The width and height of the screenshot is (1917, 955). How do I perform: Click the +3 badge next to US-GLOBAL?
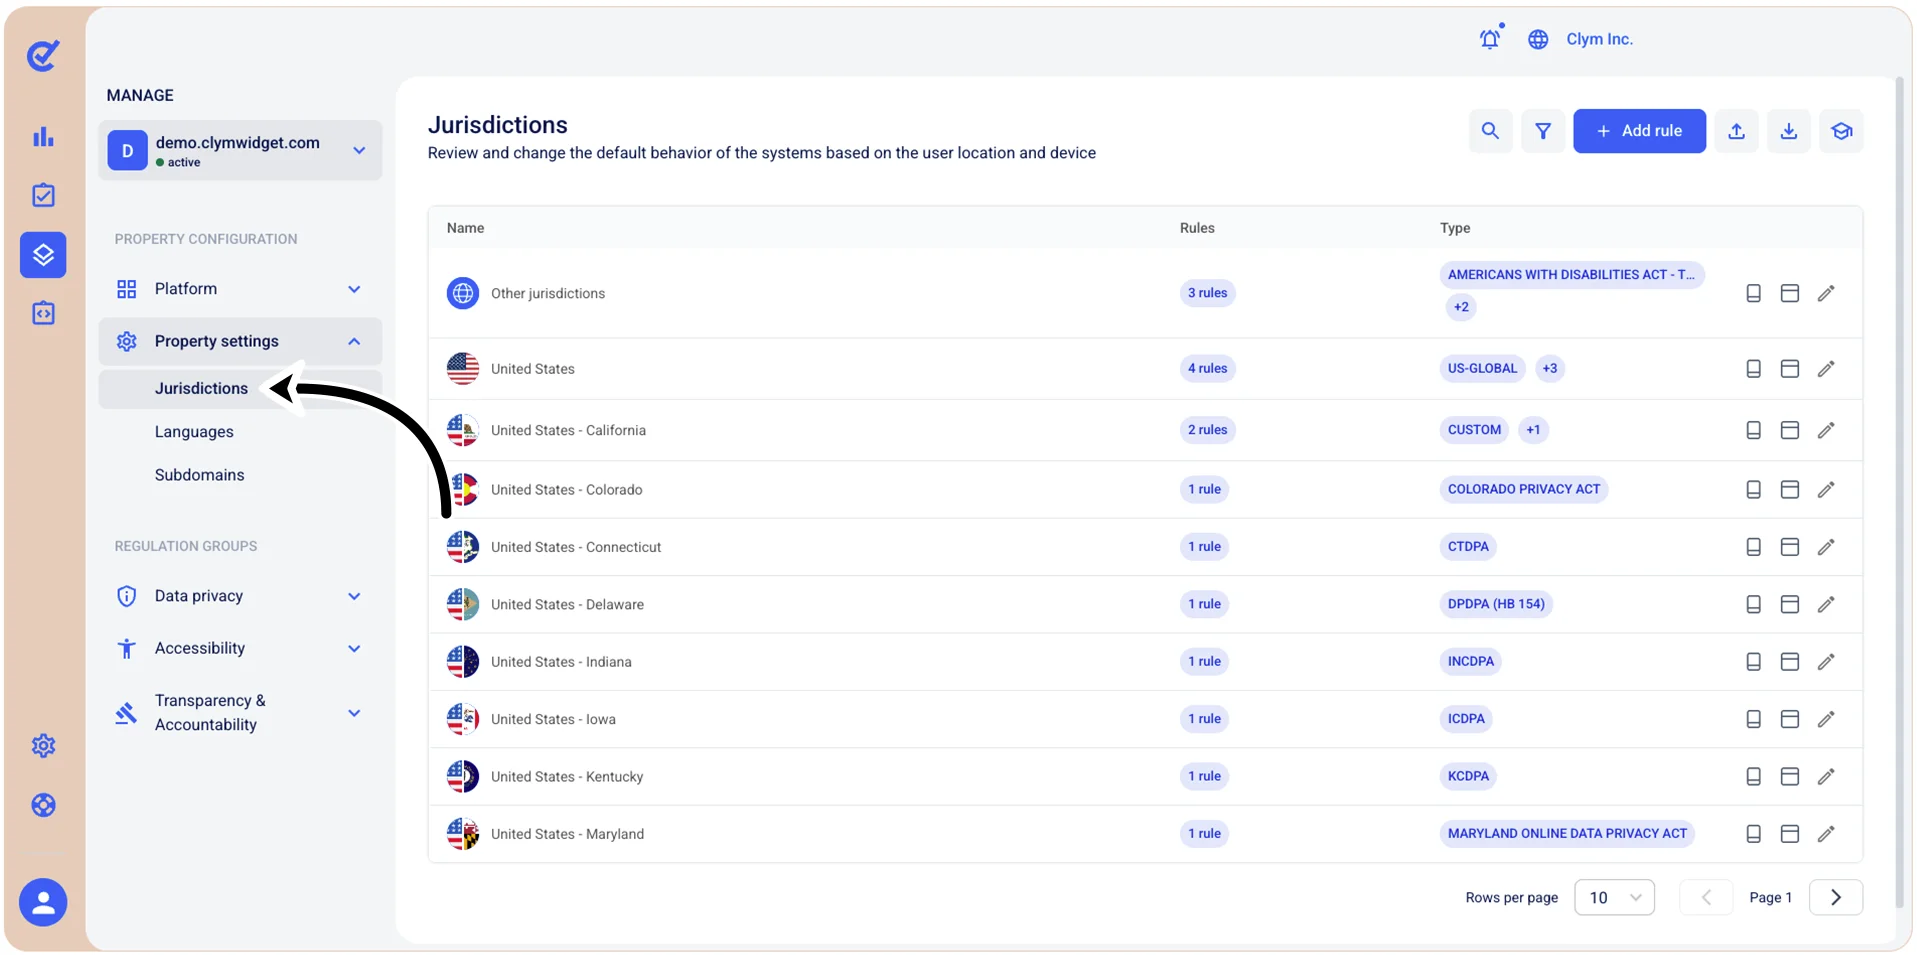1549,369
